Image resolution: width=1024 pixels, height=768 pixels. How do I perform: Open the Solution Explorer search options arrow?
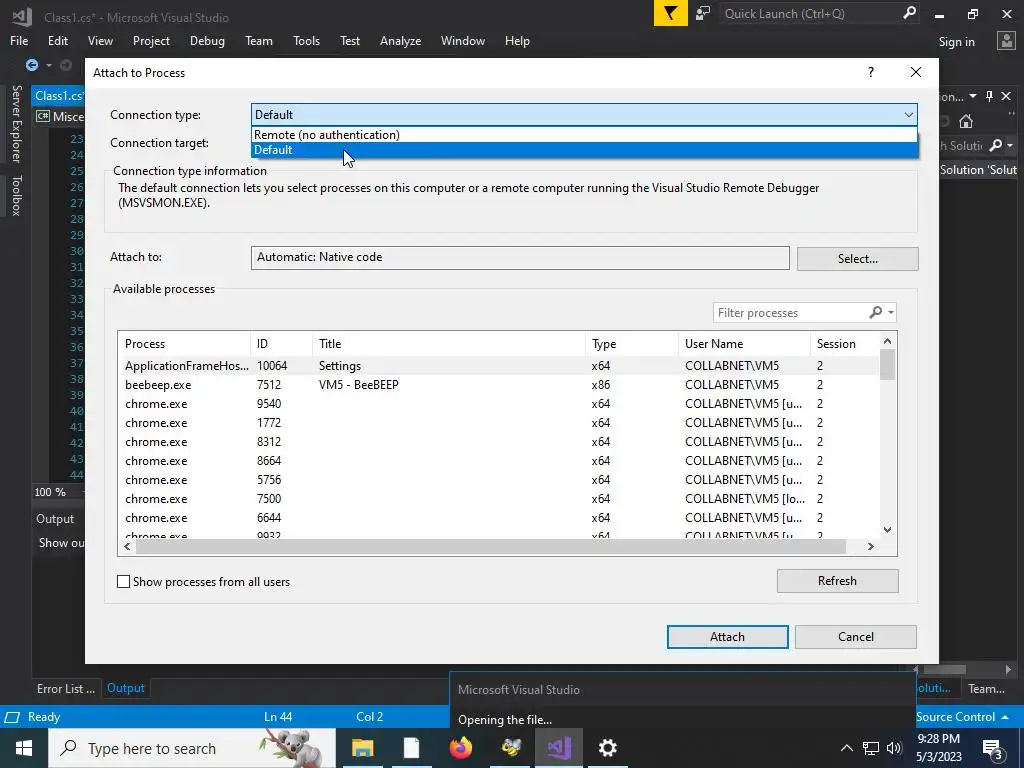pyautogui.click(x=1010, y=145)
